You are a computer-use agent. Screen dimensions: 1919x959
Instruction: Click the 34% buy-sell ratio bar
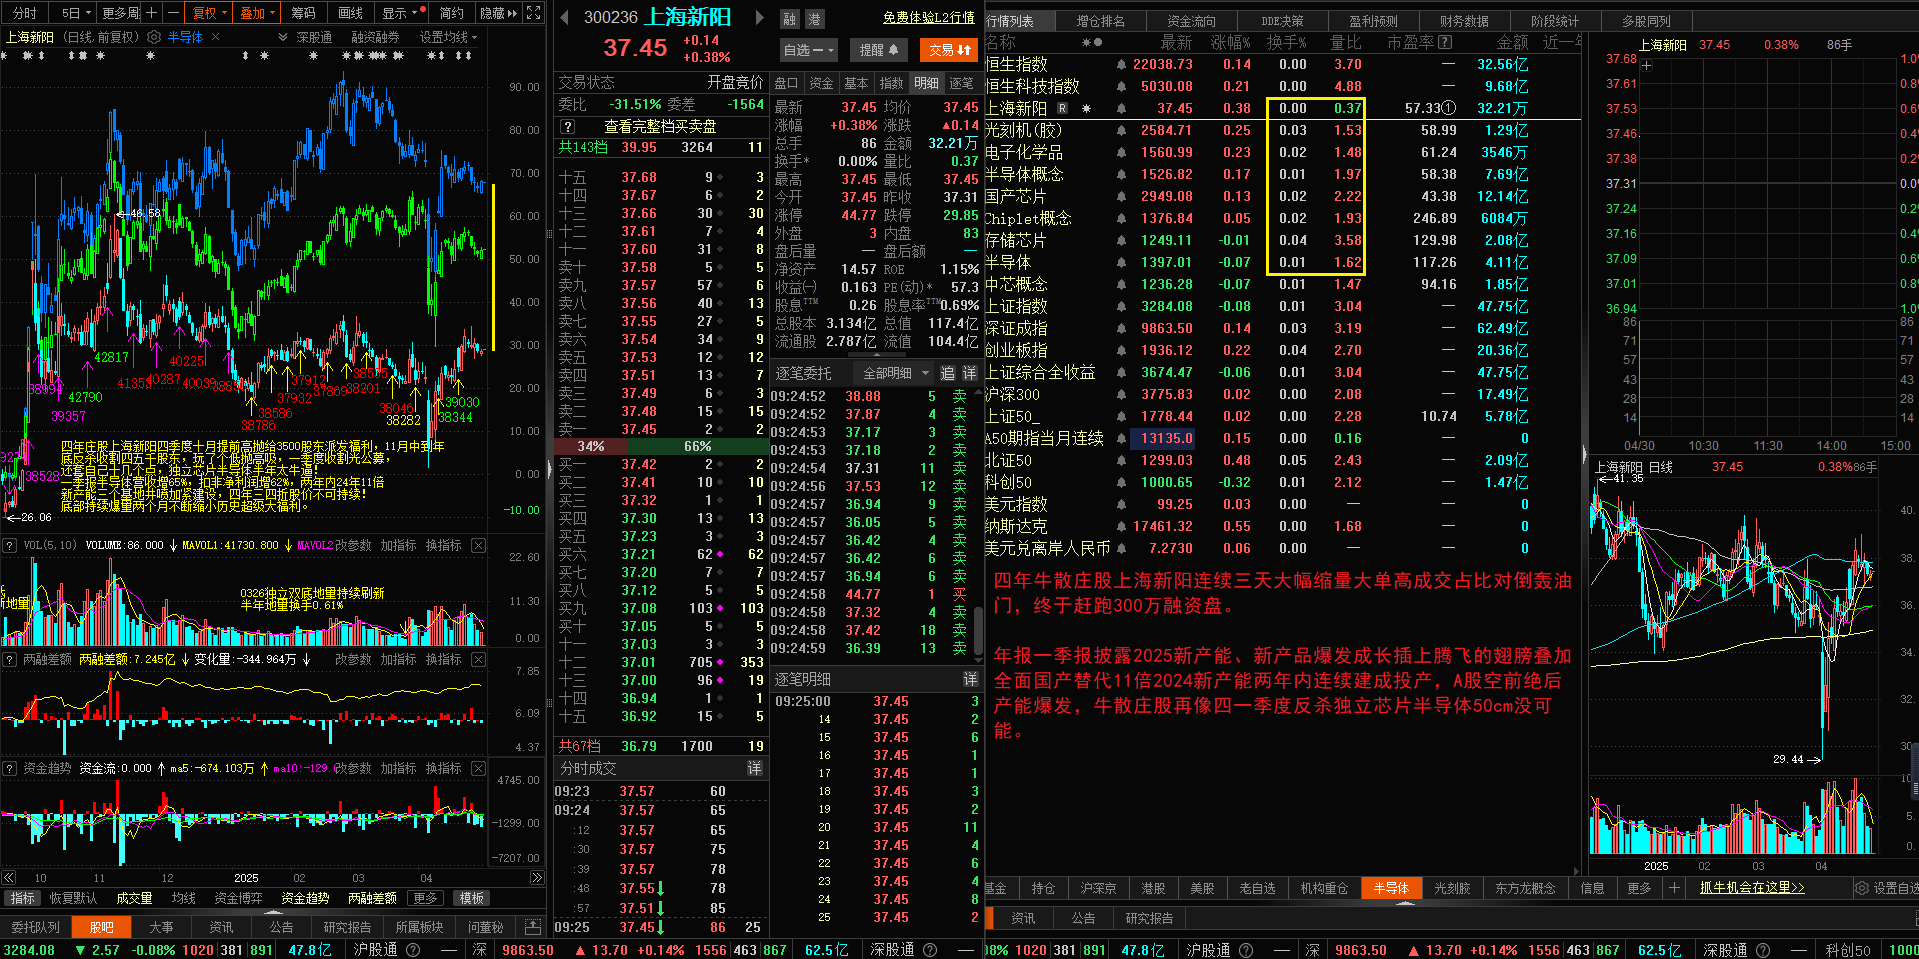(x=591, y=446)
